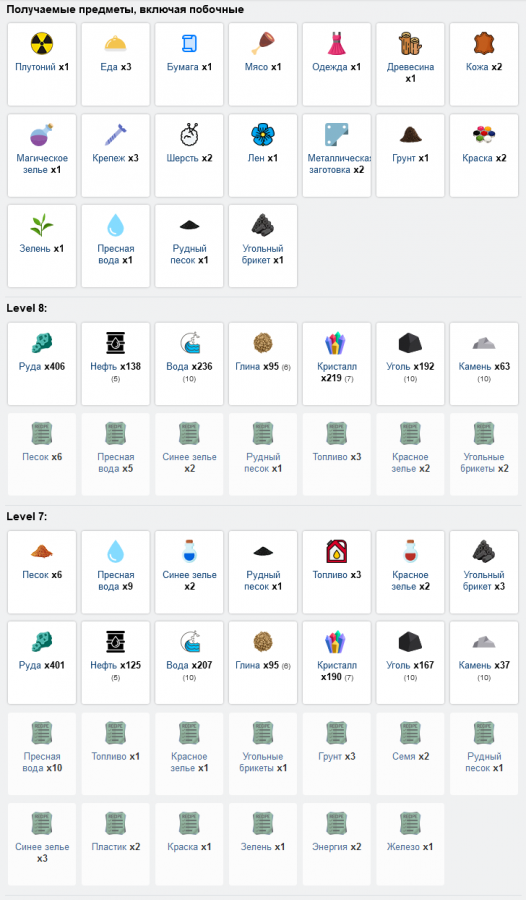
Task: Select the Красное зелье x1 recipe label
Action: [x=189, y=762]
